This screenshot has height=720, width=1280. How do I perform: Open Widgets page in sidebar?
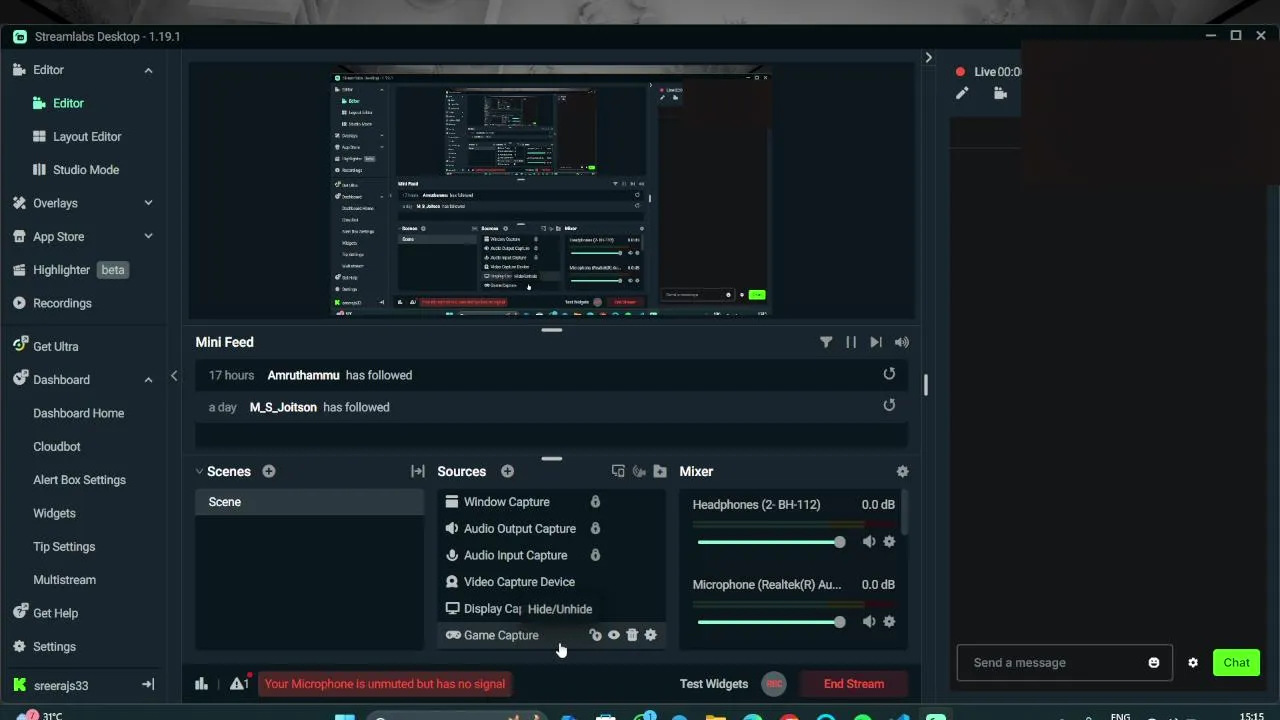pos(54,513)
